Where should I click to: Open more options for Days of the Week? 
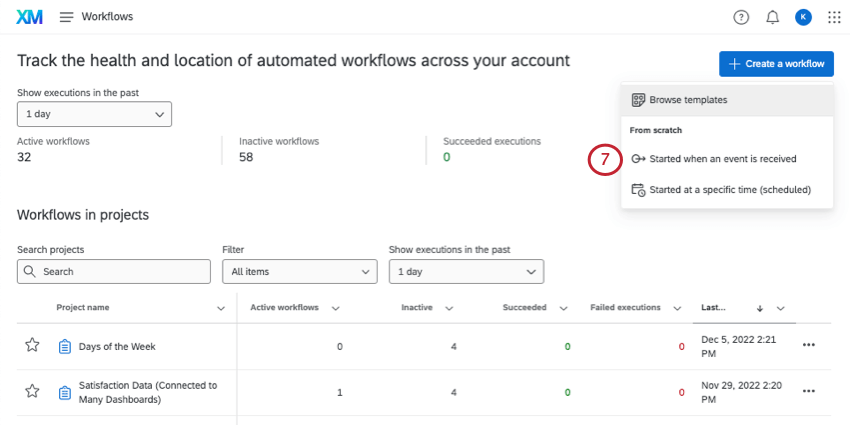tap(809, 346)
